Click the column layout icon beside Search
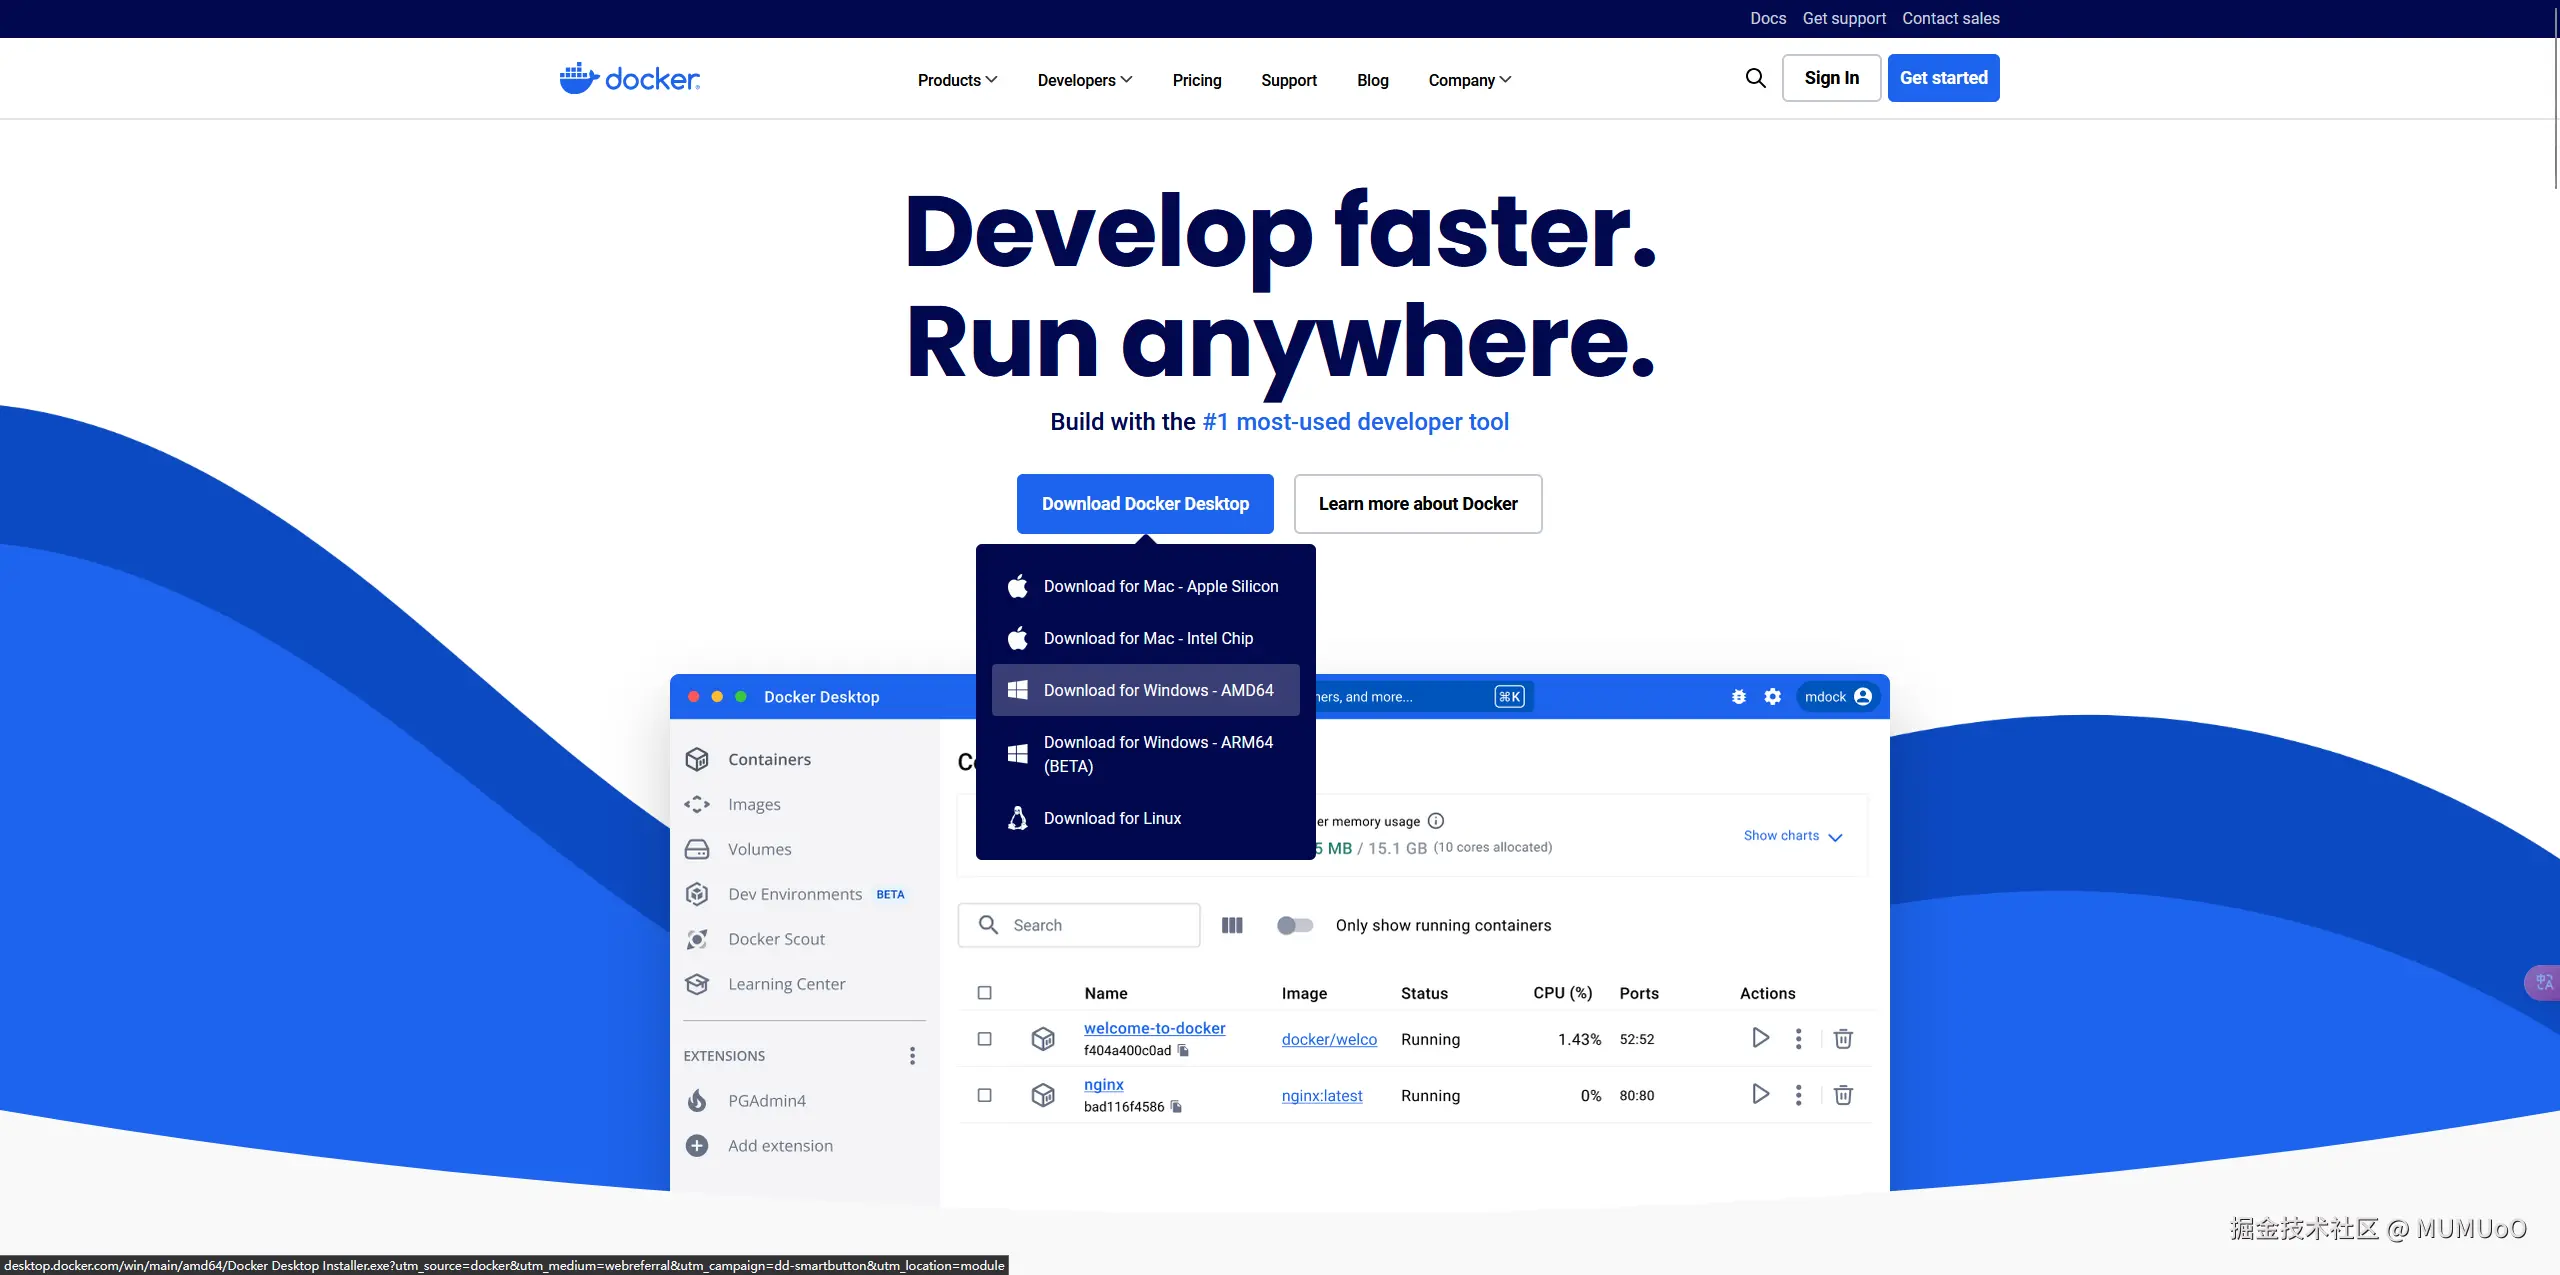Image resolution: width=2560 pixels, height=1275 pixels. click(x=1232, y=925)
